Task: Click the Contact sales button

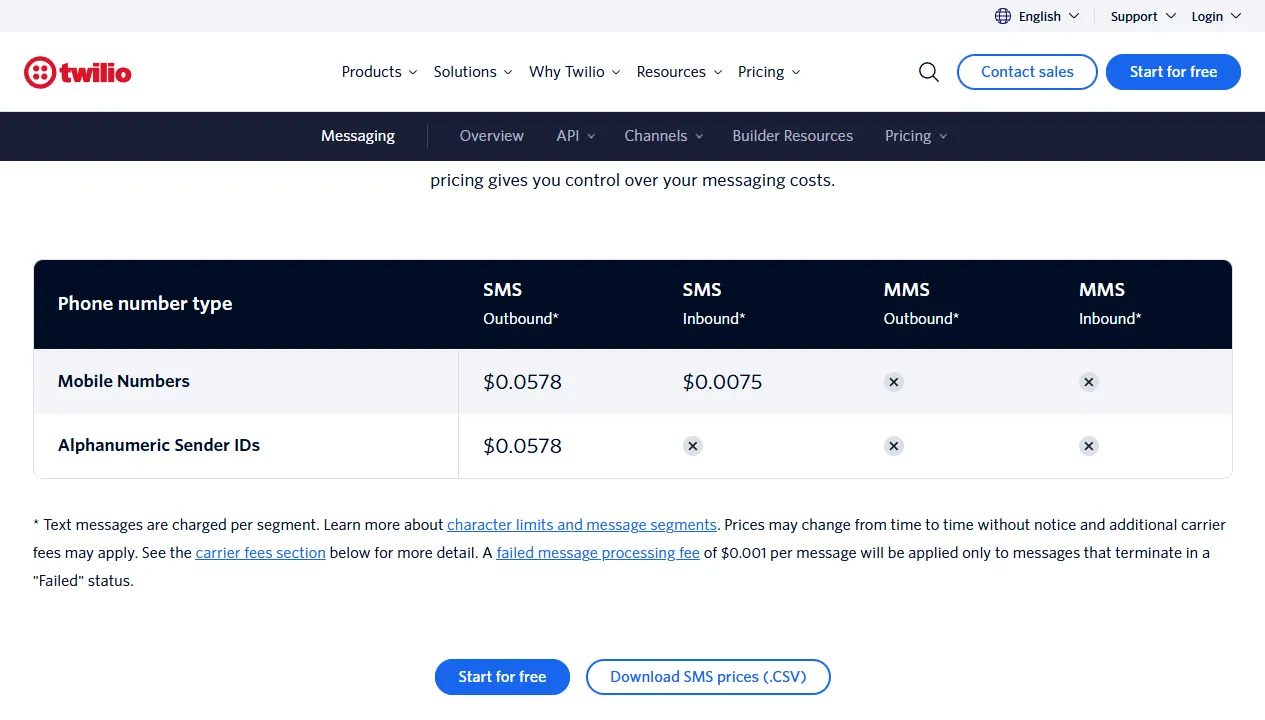Action: (x=1027, y=72)
